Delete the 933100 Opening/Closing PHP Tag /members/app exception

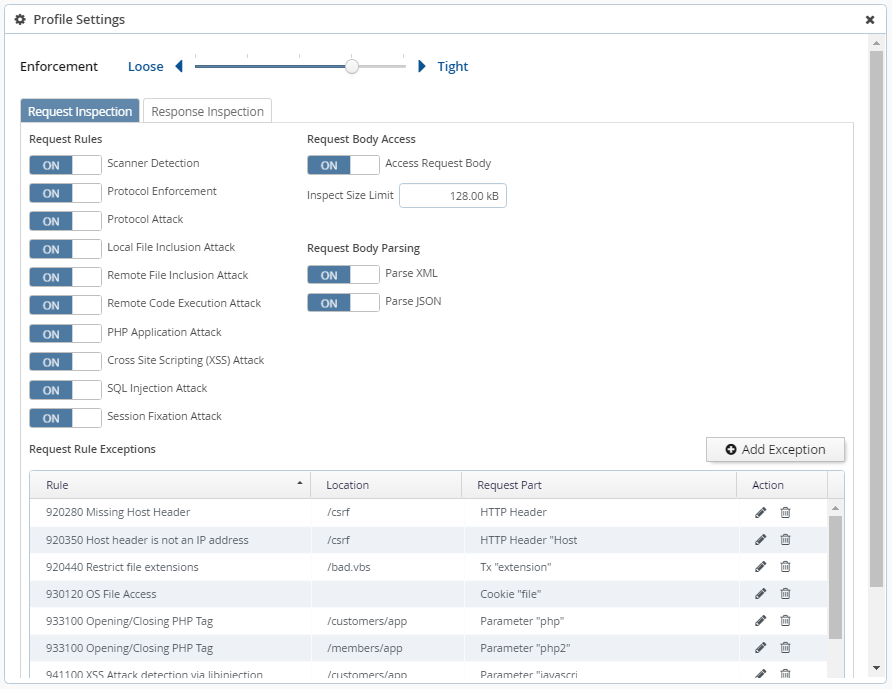tap(785, 648)
